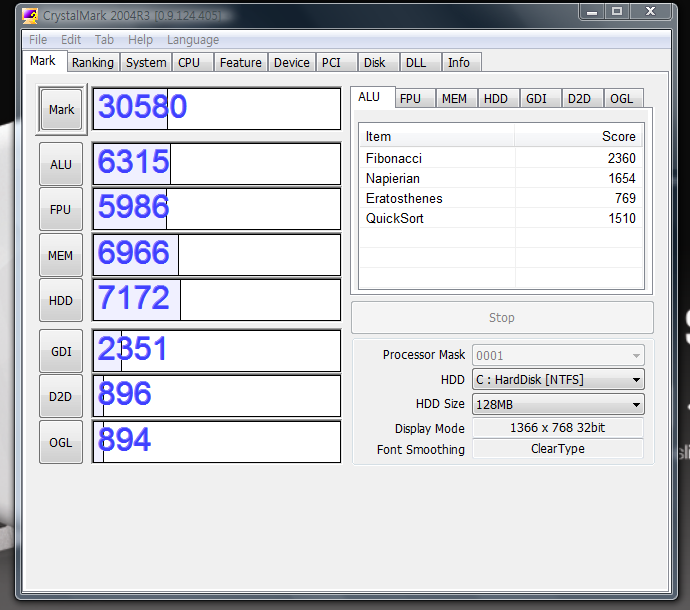Screen dimensions: 690x610
Task: Click the CrystalMark app icon in title bar
Action: (x=30, y=16)
